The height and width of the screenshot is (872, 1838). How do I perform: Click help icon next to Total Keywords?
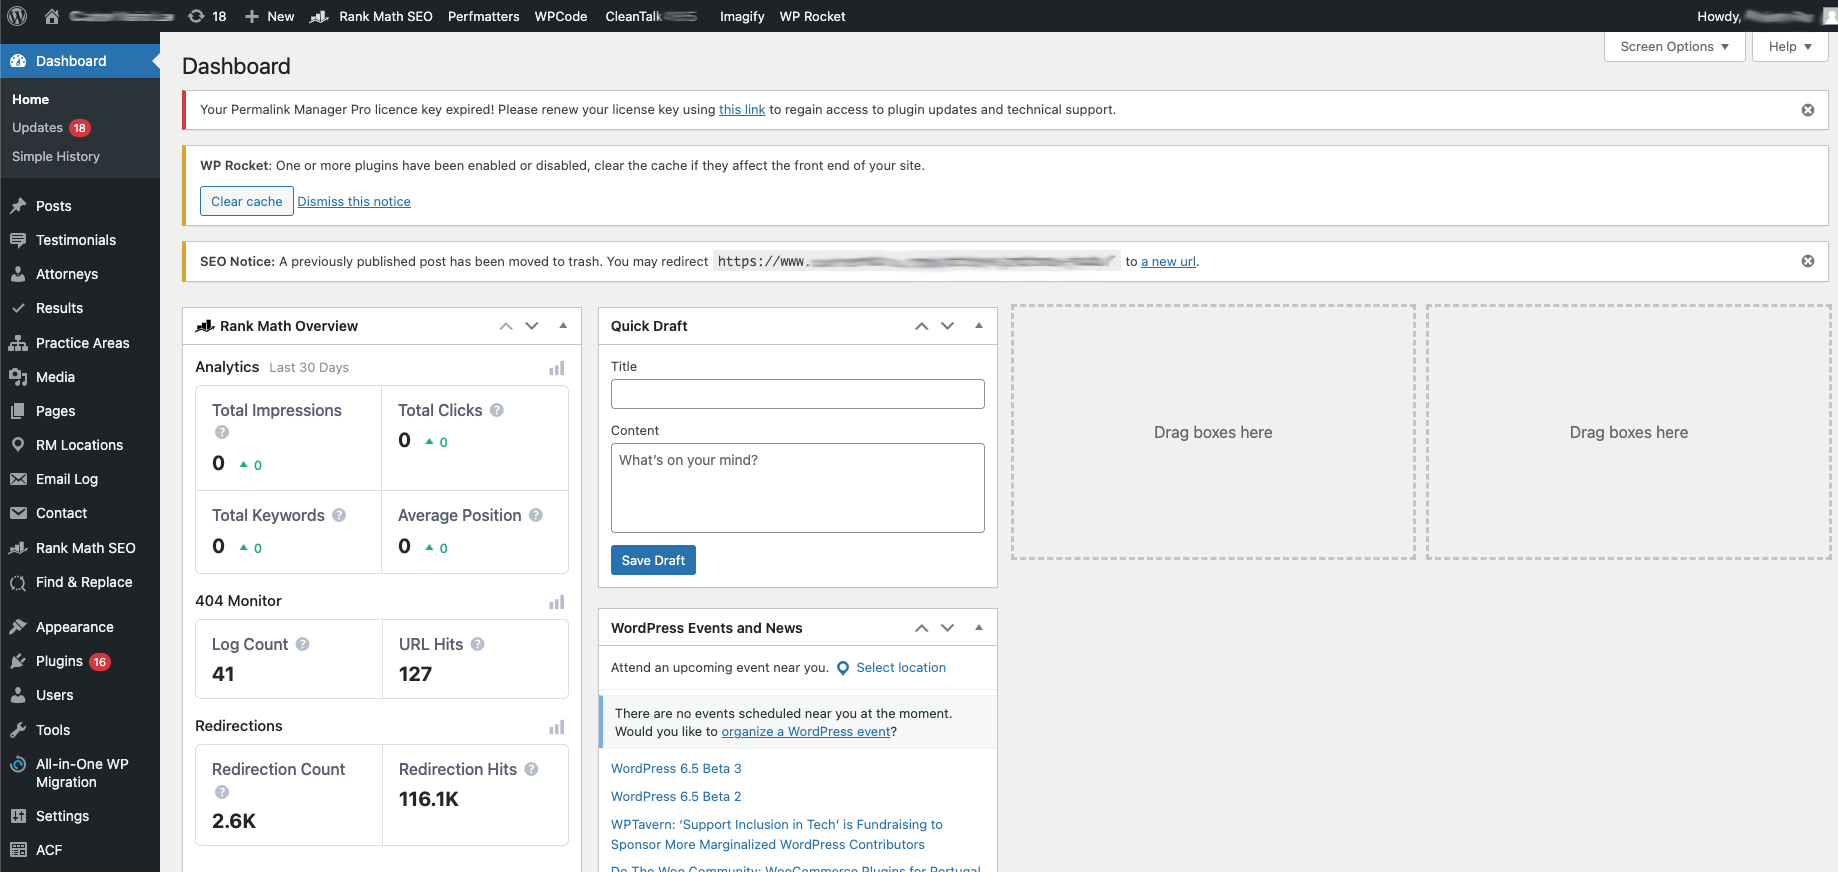coord(339,515)
